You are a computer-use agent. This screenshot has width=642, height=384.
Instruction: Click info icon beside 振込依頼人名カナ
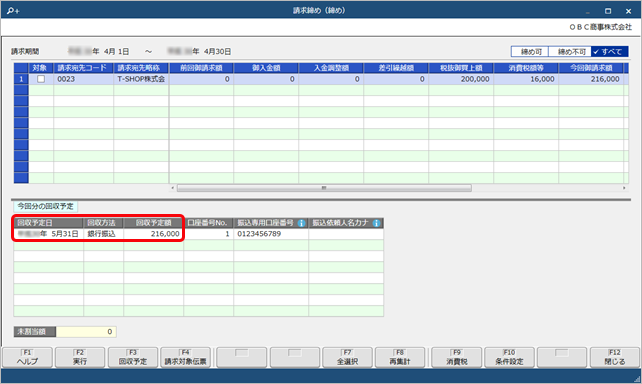point(377,223)
